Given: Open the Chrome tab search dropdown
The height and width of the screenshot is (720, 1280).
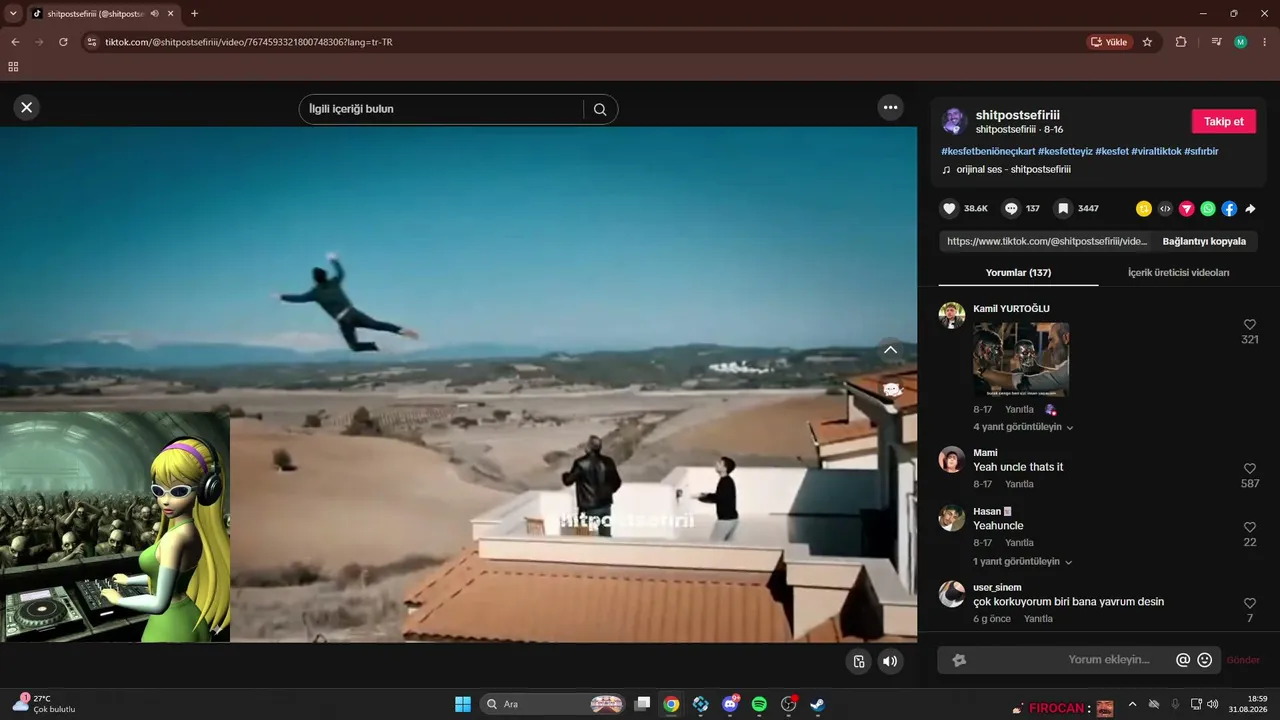Looking at the screenshot, I should [13, 14].
